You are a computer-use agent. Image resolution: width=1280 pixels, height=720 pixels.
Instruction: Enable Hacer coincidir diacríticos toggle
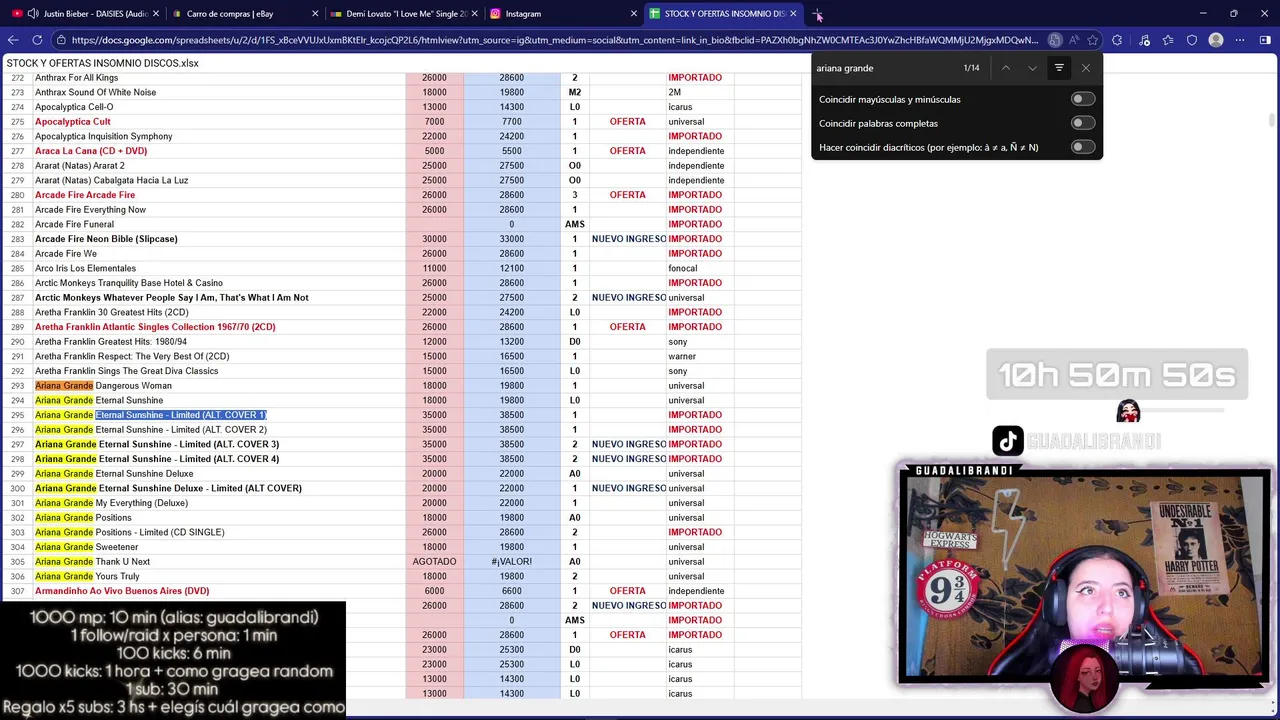pyautogui.click(x=1082, y=147)
